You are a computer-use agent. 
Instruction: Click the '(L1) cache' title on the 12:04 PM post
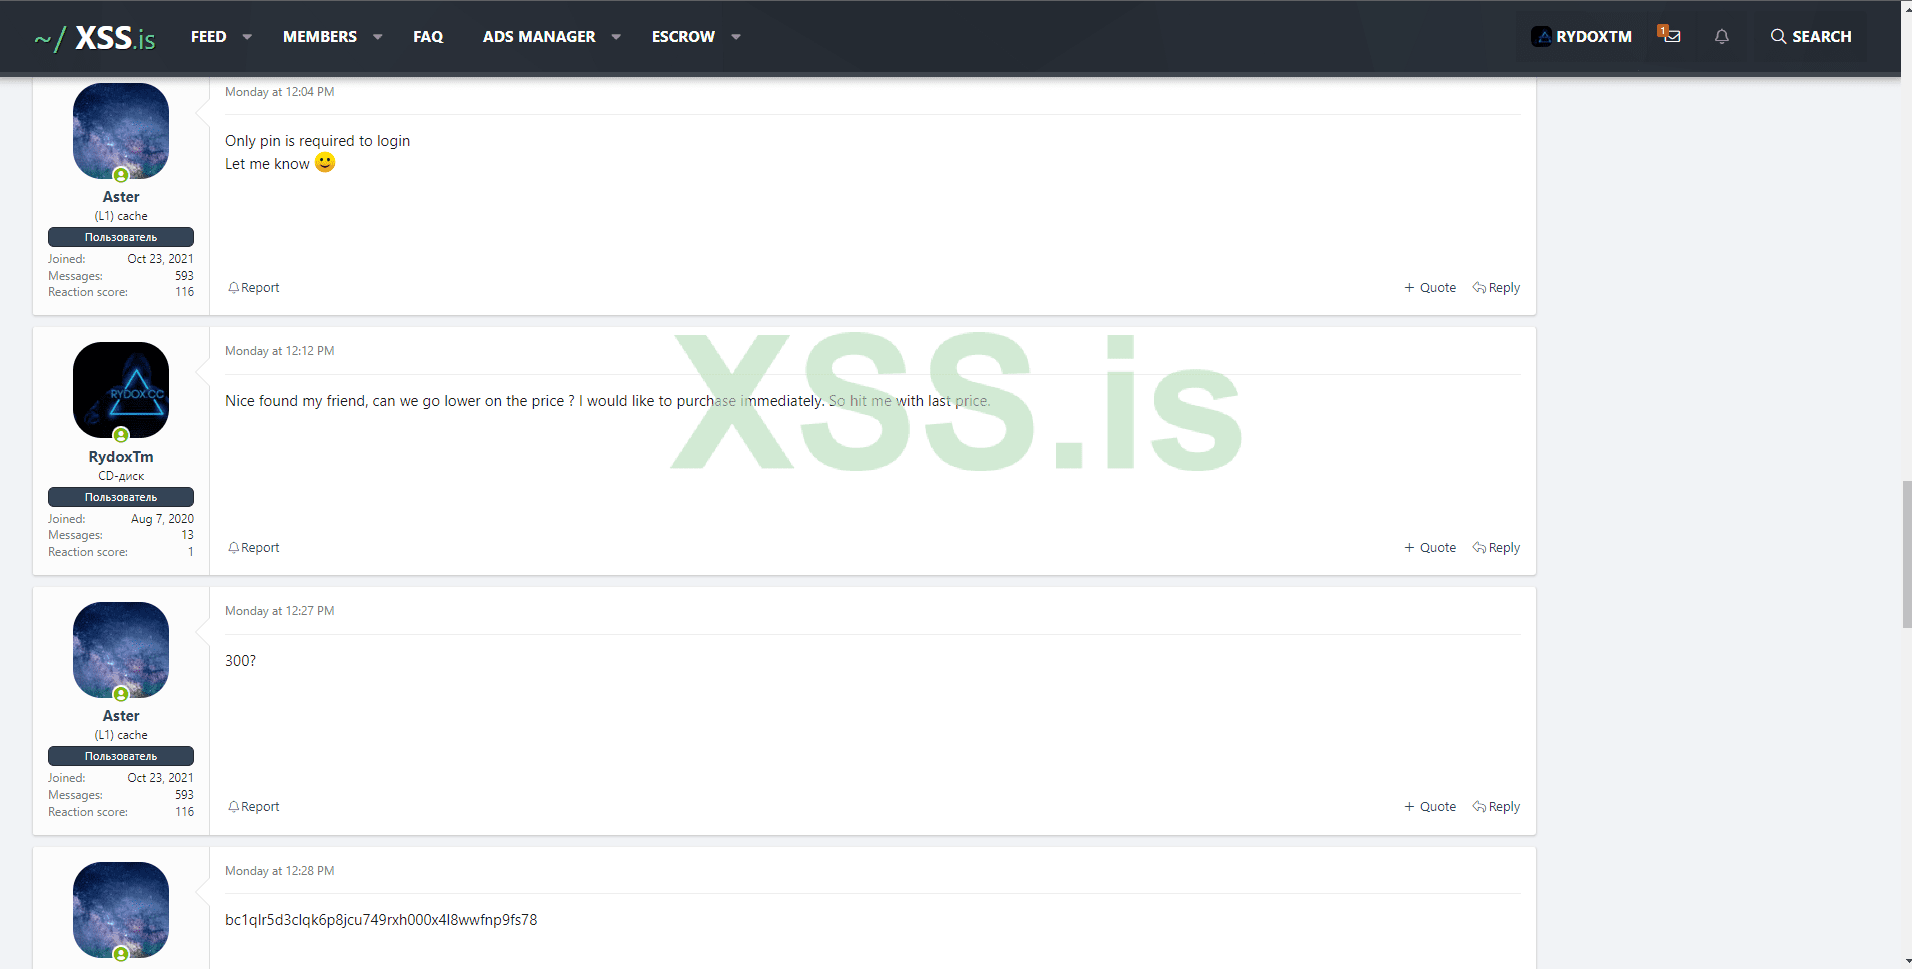tap(121, 216)
